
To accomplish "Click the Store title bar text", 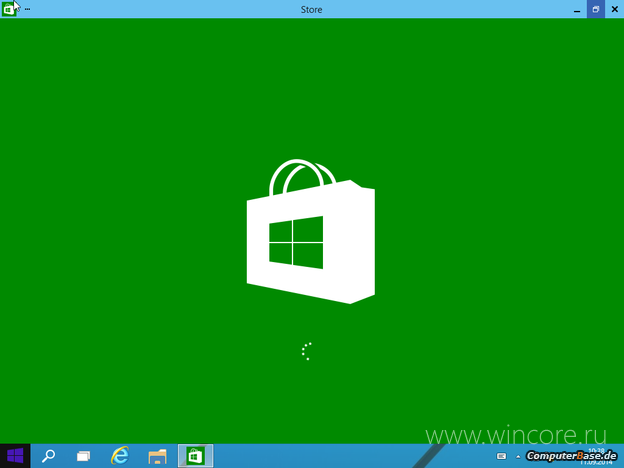I will click(x=311, y=10).
